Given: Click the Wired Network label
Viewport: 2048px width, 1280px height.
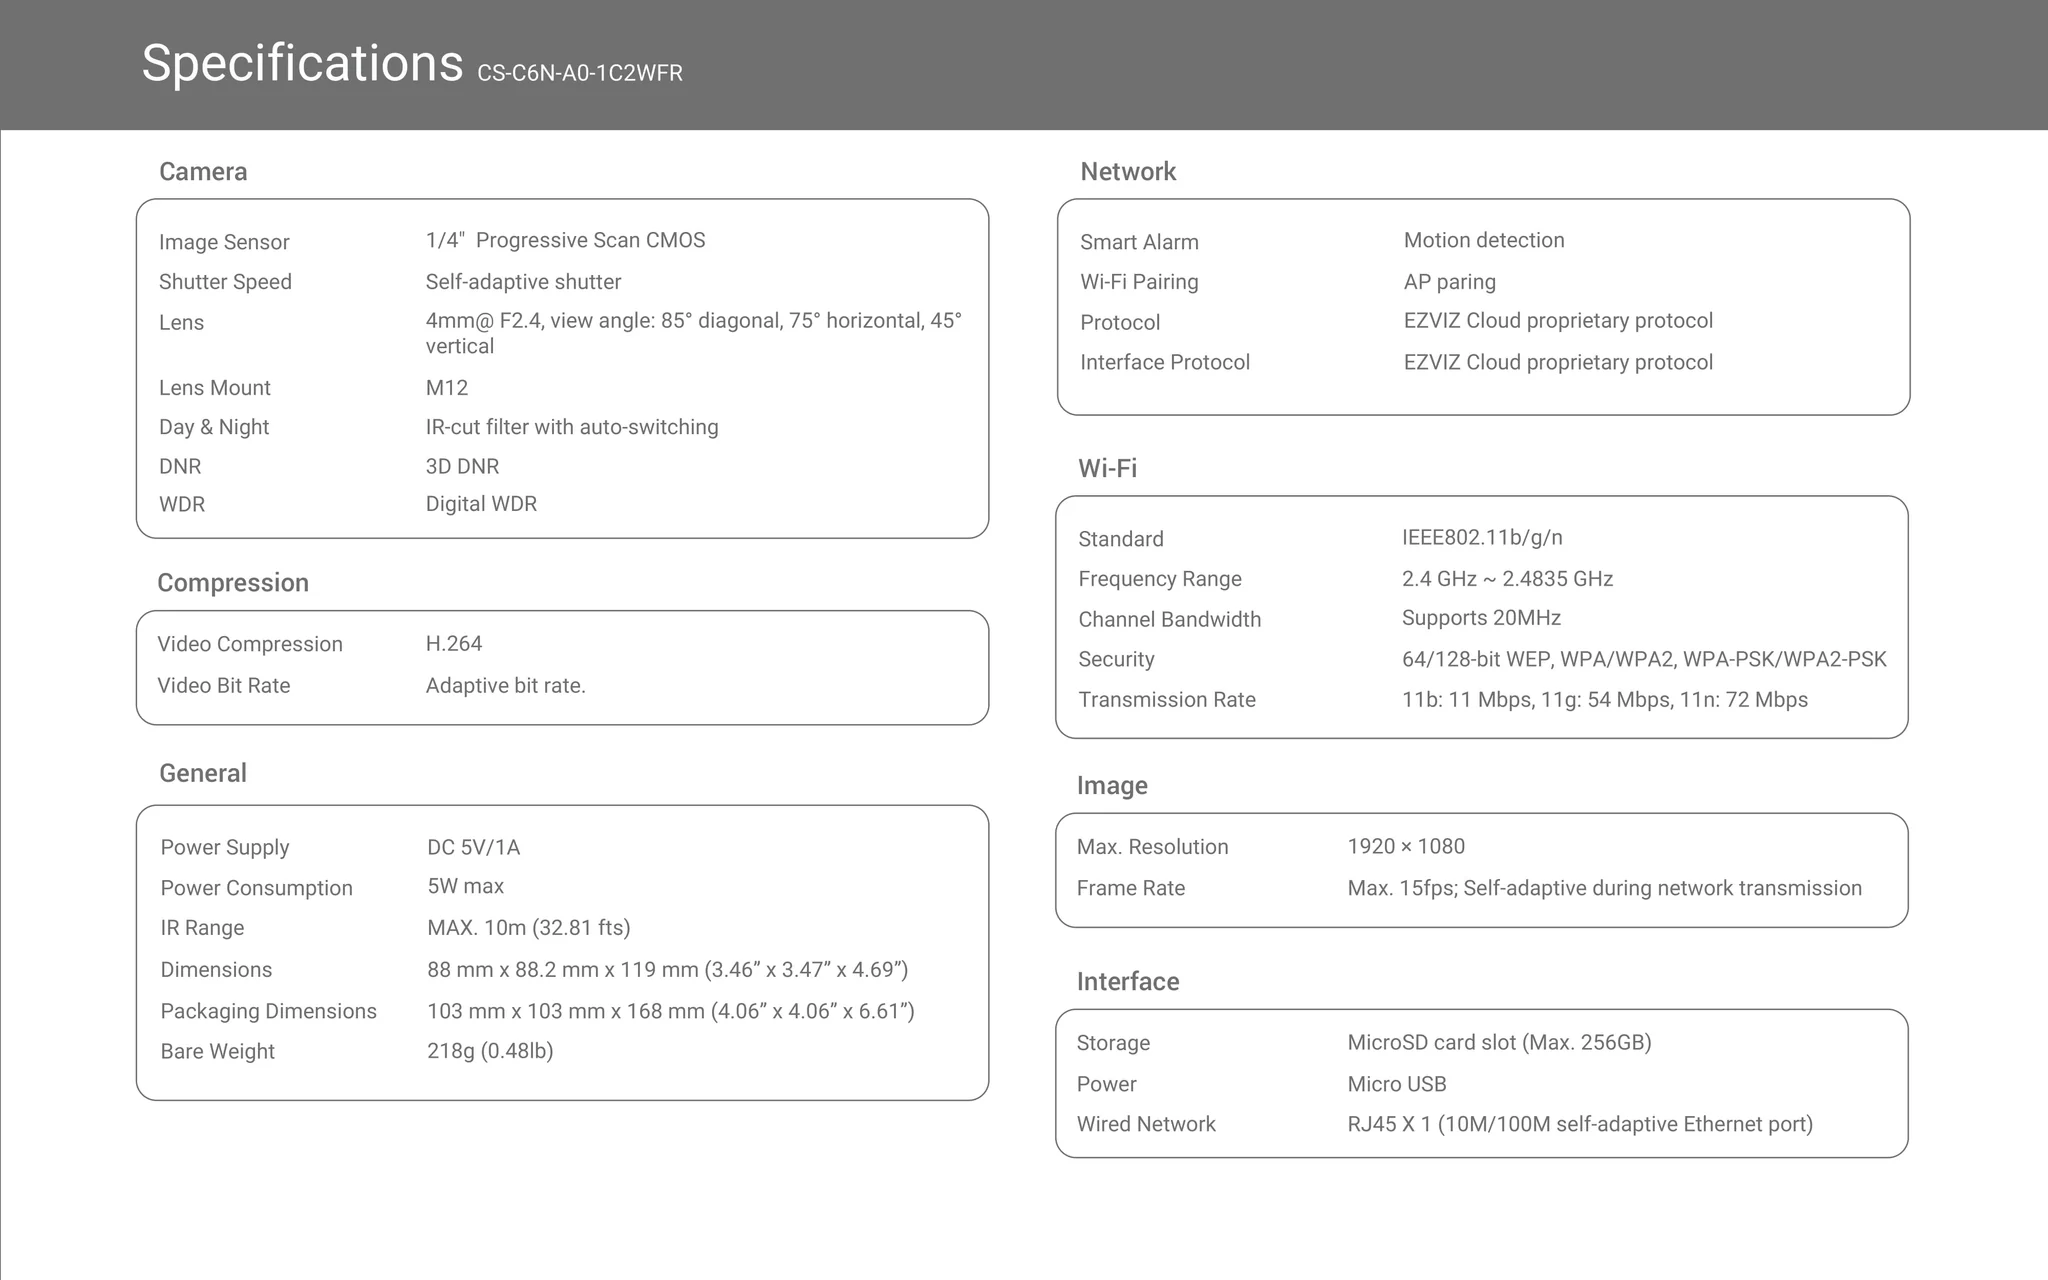Looking at the screenshot, I should tap(1146, 1124).
